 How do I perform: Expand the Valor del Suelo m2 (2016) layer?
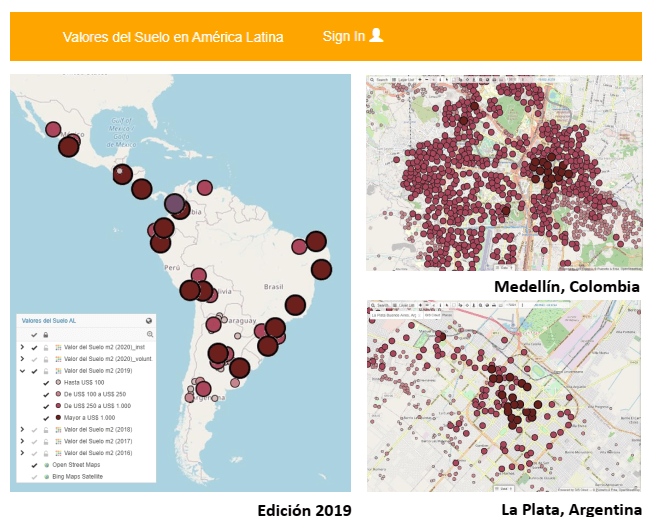22,452
